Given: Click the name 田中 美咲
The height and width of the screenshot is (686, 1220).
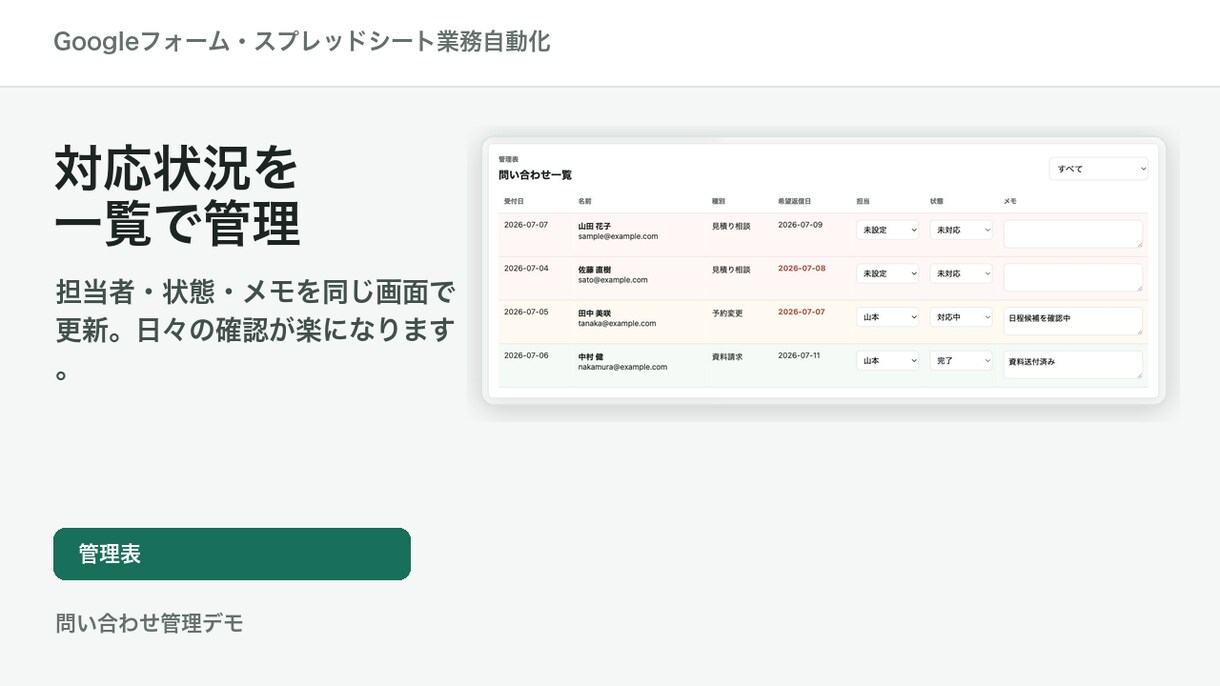Looking at the screenshot, I should pyautogui.click(x=594, y=313).
